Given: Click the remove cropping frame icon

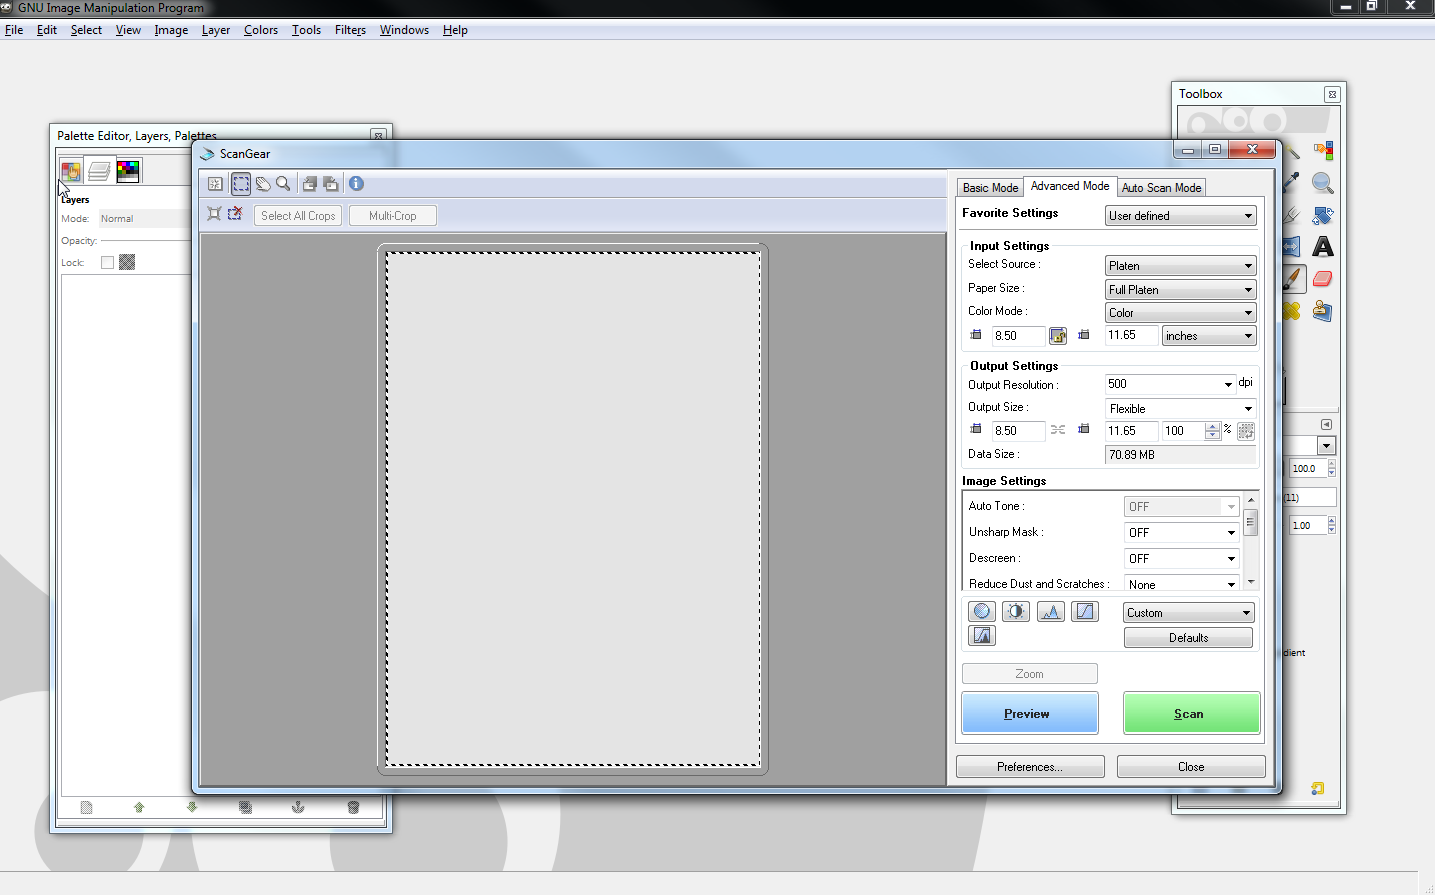Looking at the screenshot, I should click(x=235, y=214).
